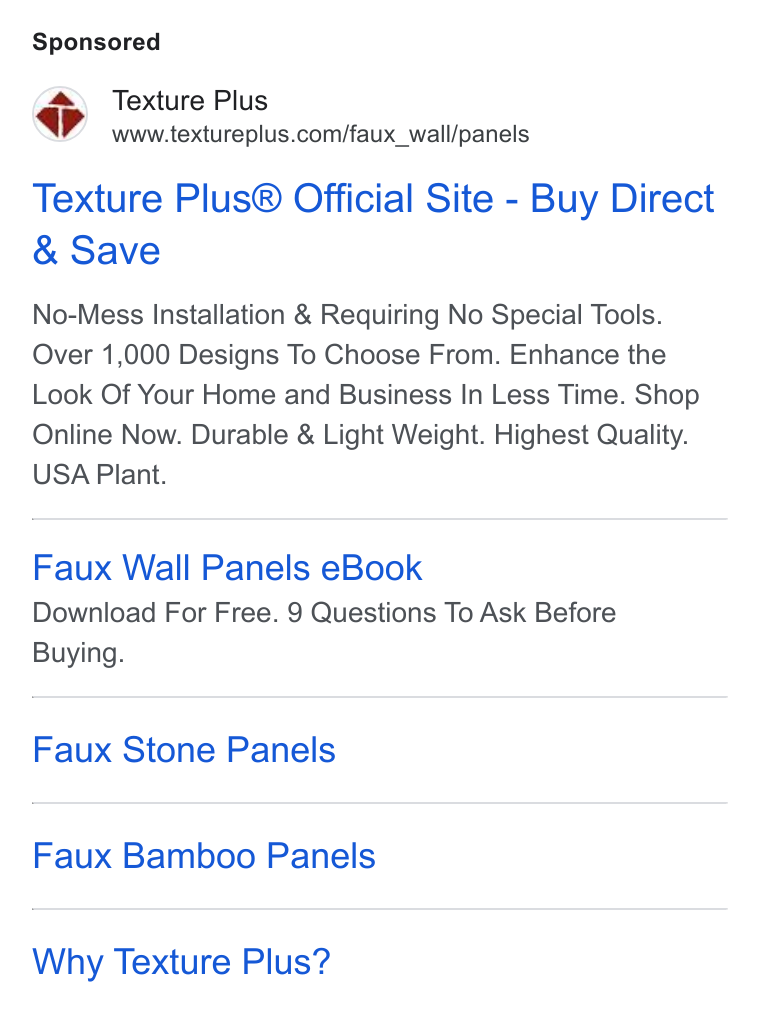Click the Sponsored label
This screenshot has width=760, height=1014.
click(x=96, y=42)
